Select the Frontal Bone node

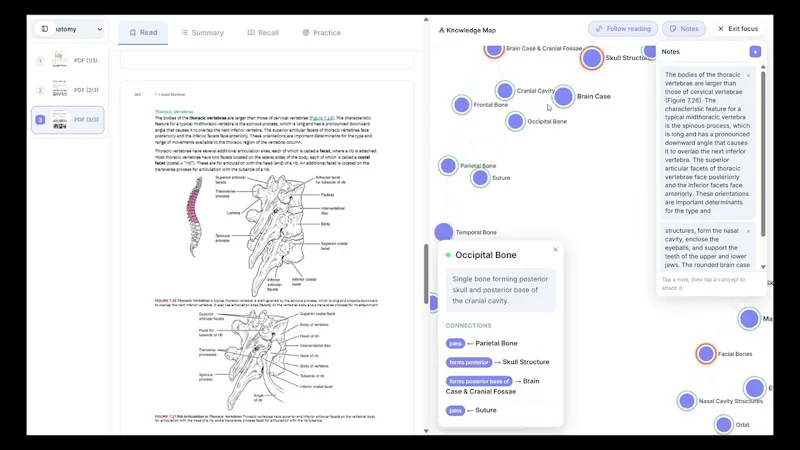(x=461, y=105)
